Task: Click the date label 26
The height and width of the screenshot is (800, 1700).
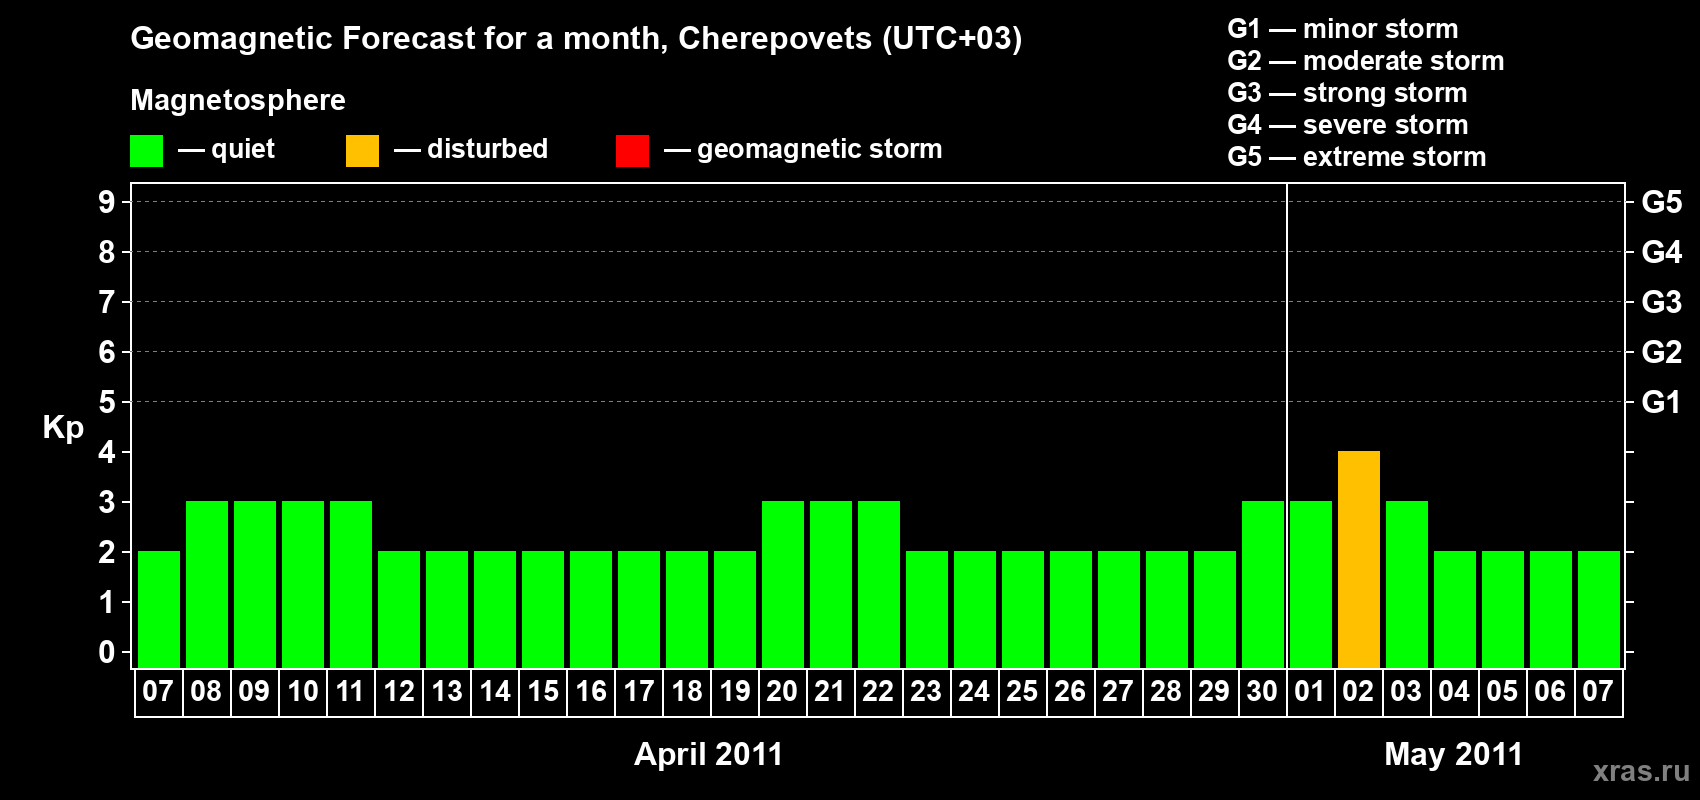Action: pyautogui.click(x=1070, y=691)
